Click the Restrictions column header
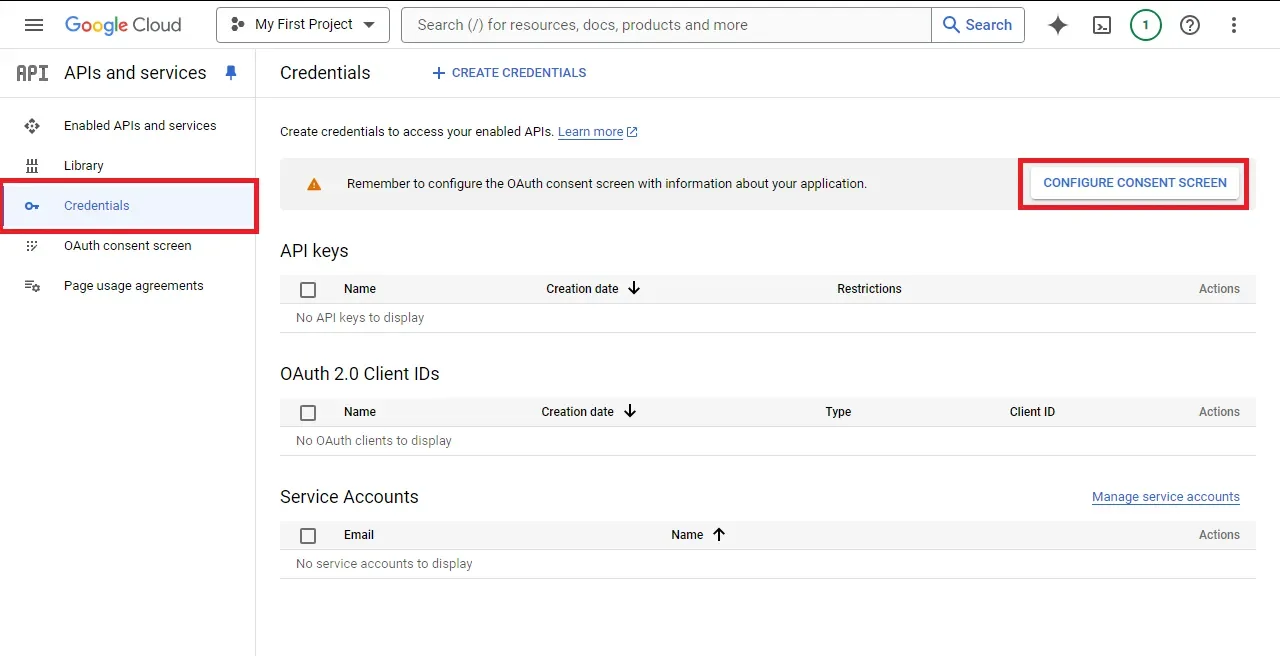The width and height of the screenshot is (1280, 656). [869, 289]
